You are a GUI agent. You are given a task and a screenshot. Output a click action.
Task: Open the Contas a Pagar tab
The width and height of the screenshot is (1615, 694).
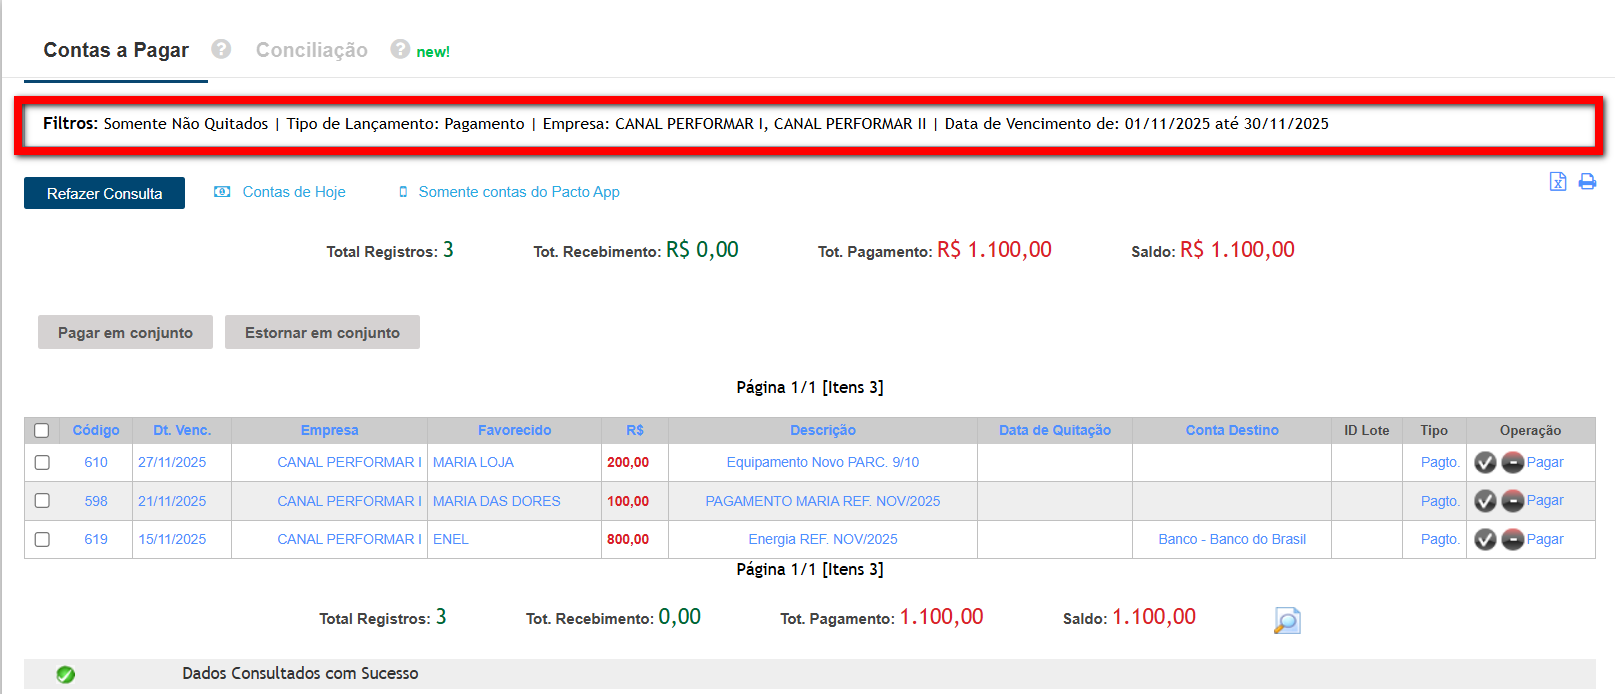116,50
